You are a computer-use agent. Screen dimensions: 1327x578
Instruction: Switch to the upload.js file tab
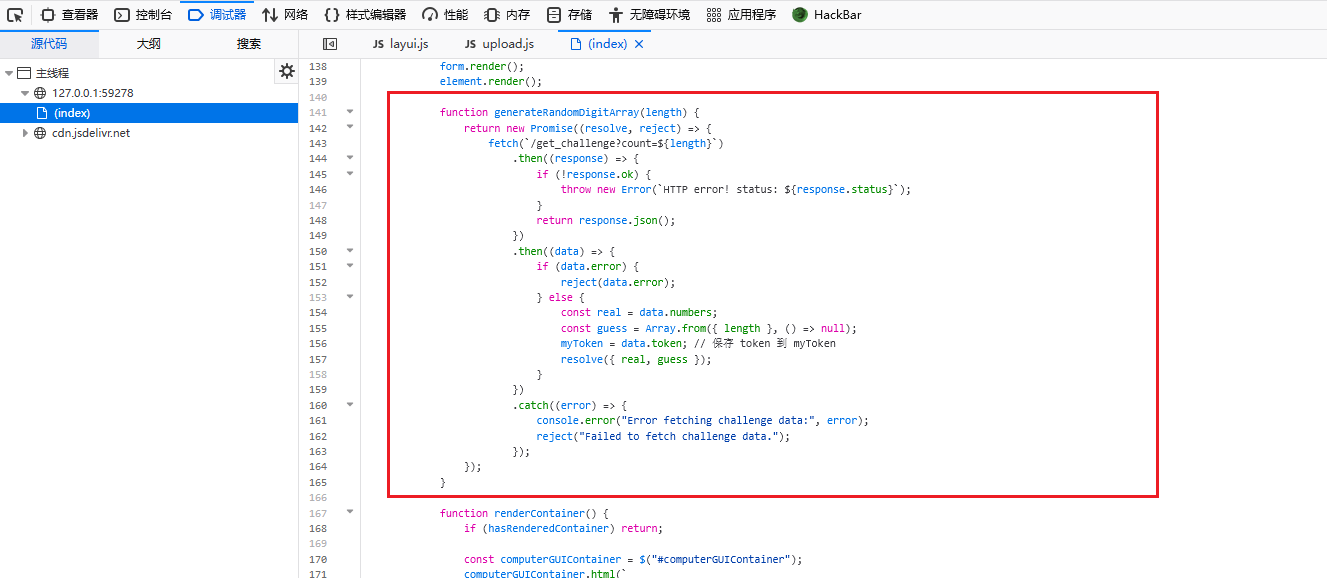coord(499,44)
